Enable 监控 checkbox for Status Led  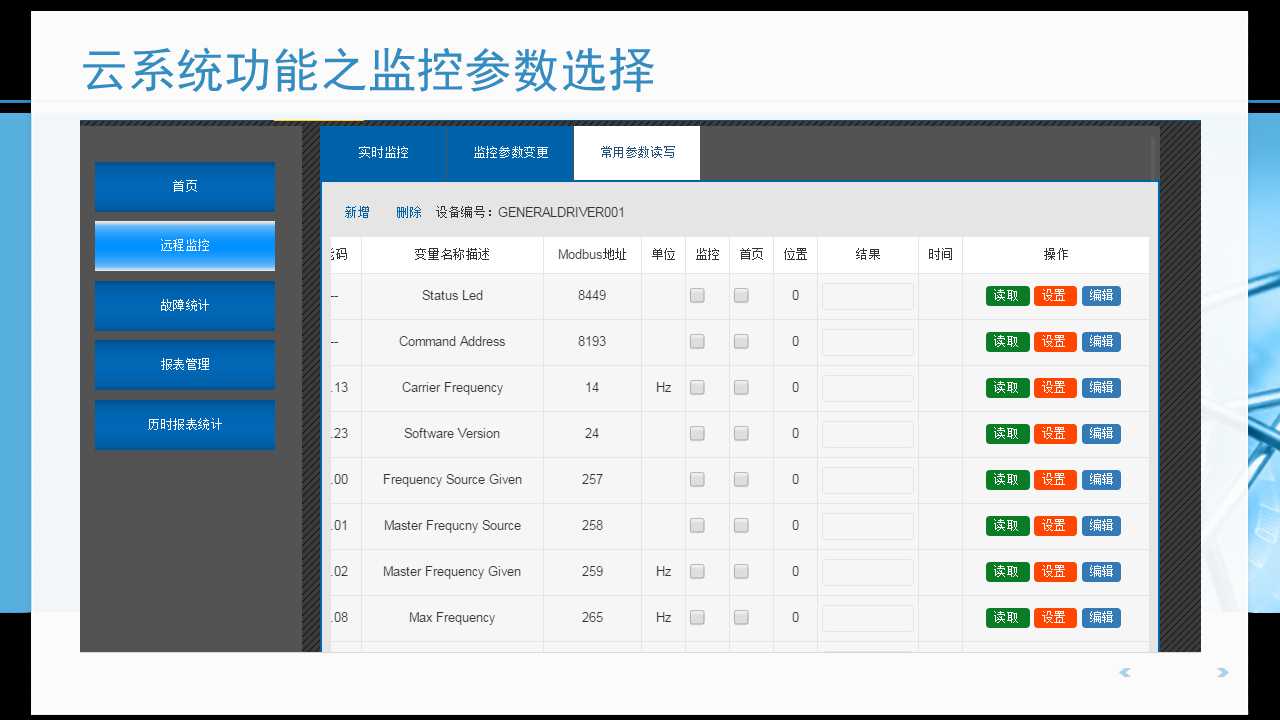[697, 295]
